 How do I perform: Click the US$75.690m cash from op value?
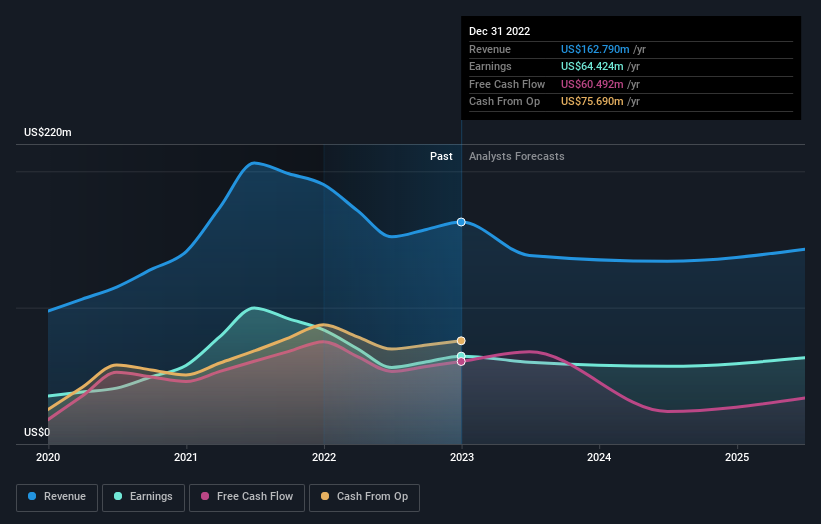[x=592, y=102]
